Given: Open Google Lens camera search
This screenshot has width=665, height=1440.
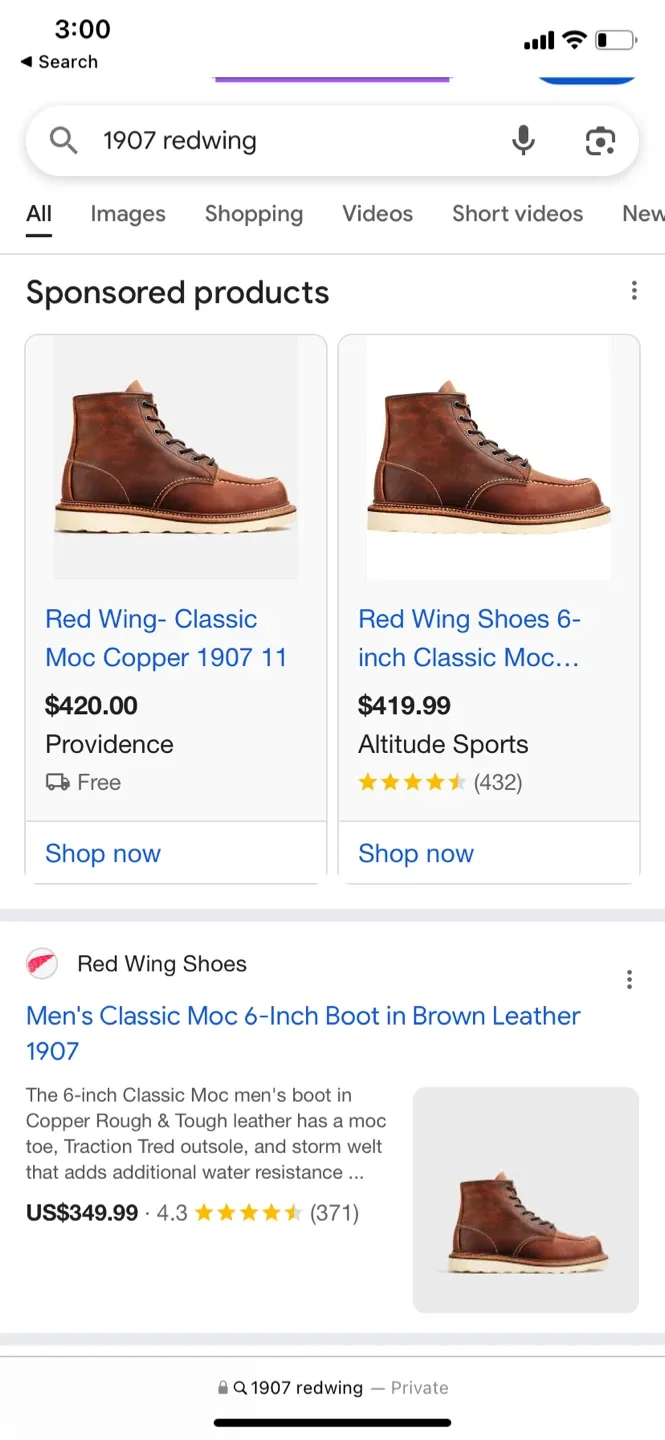Looking at the screenshot, I should click(600, 142).
